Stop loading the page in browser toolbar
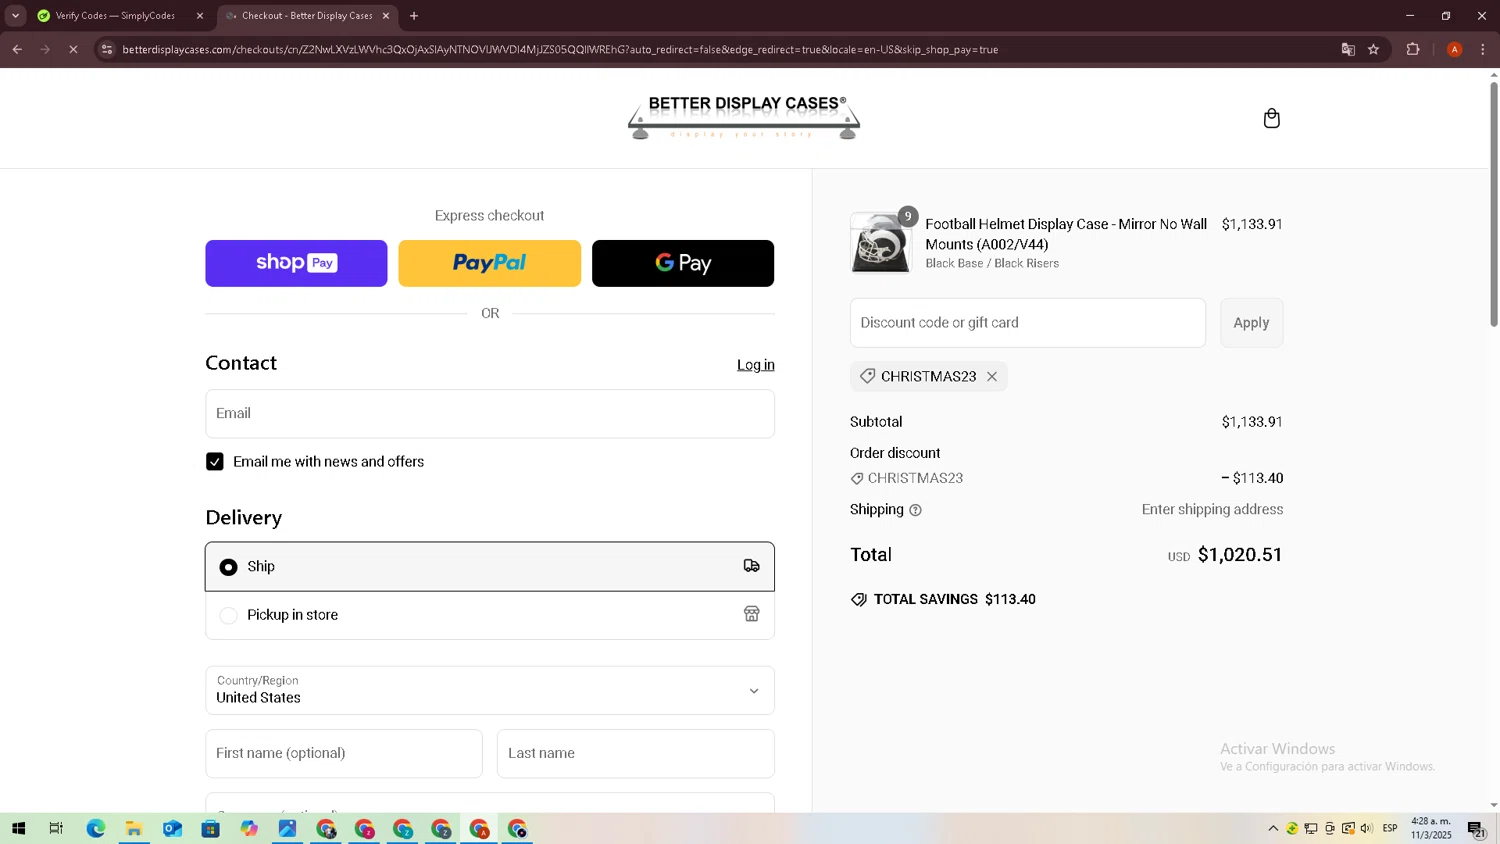 [x=73, y=49]
